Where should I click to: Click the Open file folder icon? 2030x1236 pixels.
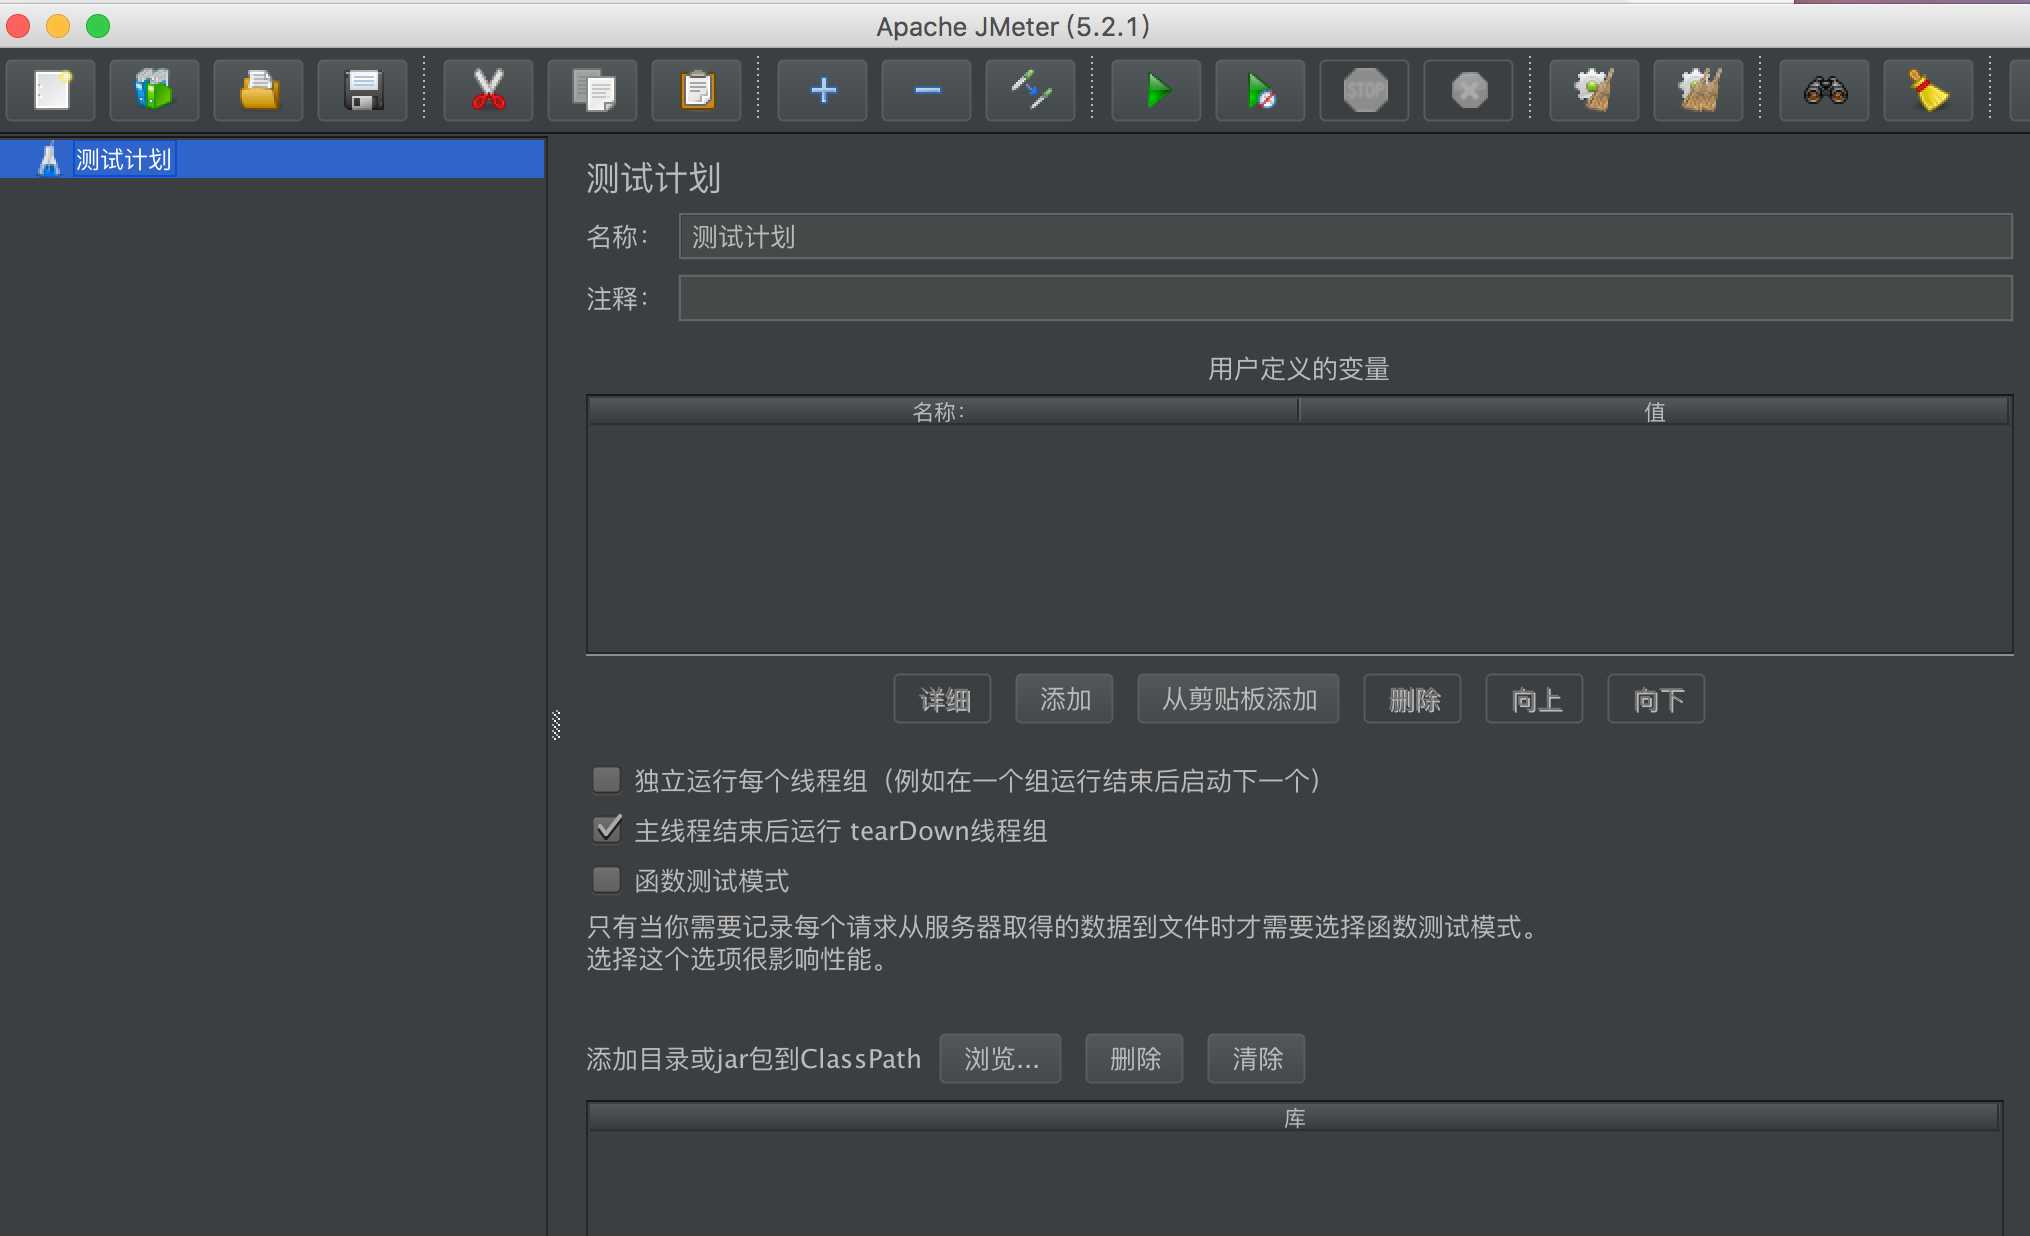pyautogui.click(x=258, y=91)
